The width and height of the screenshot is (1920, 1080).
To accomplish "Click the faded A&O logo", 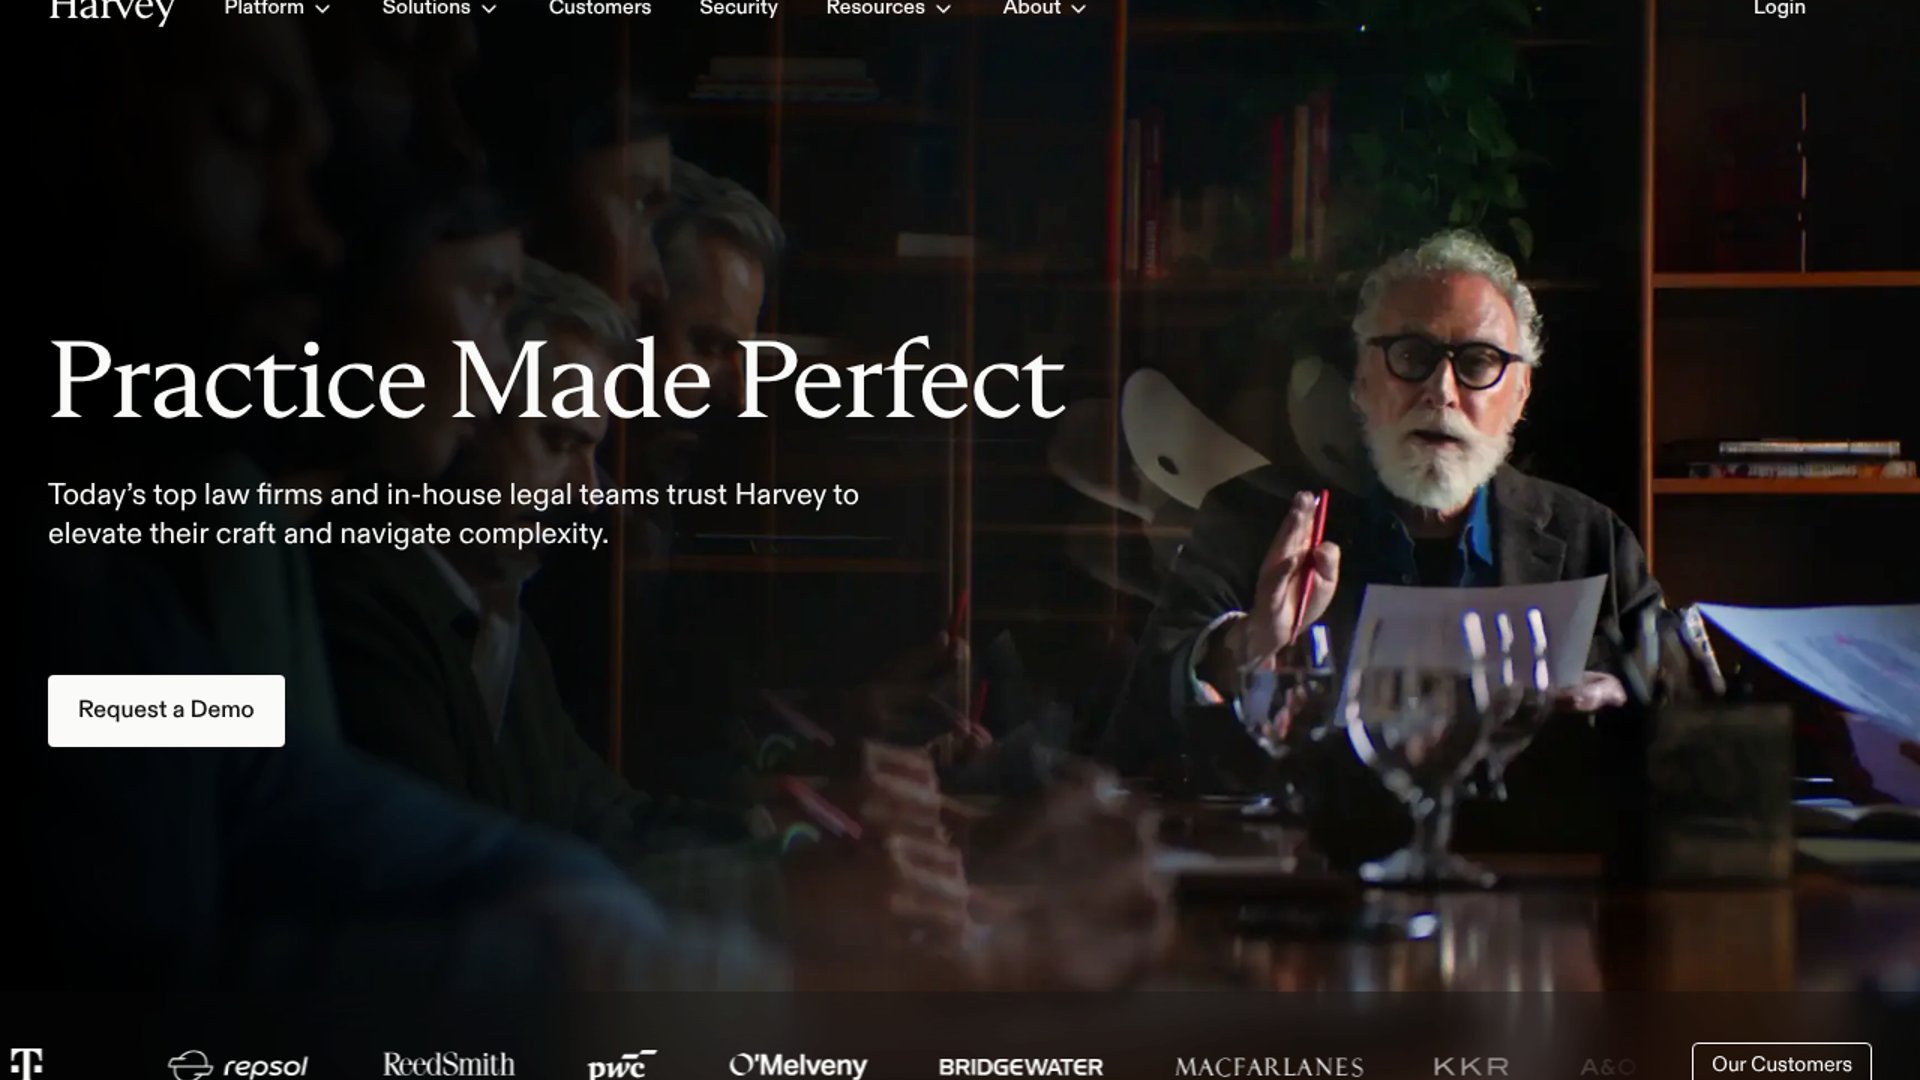I will tap(1608, 1067).
